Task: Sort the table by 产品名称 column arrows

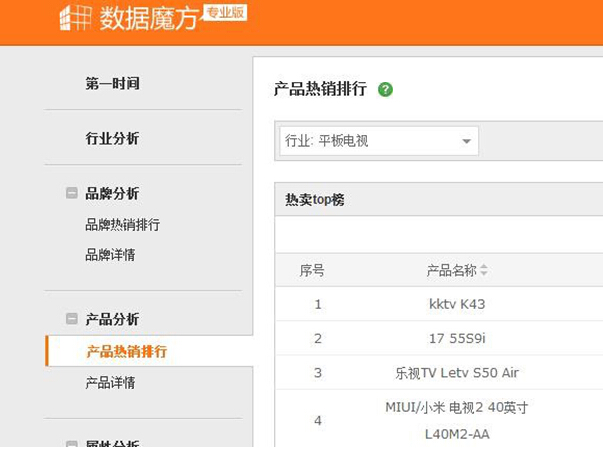Action: pos(484,270)
